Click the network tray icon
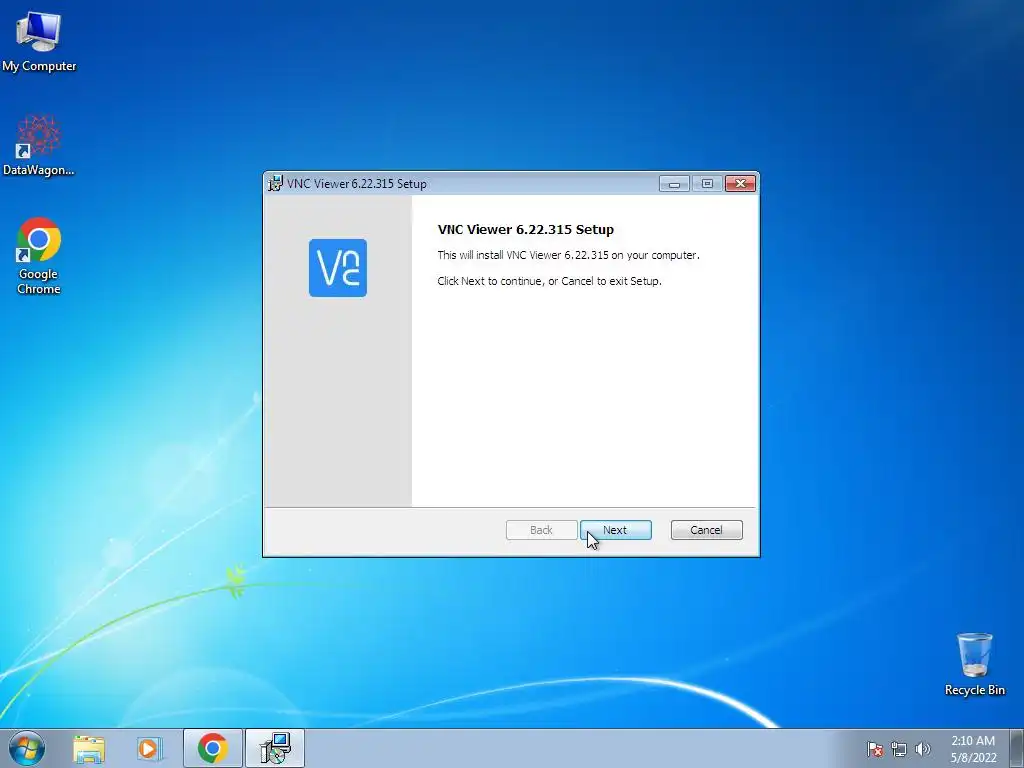 tap(899, 749)
